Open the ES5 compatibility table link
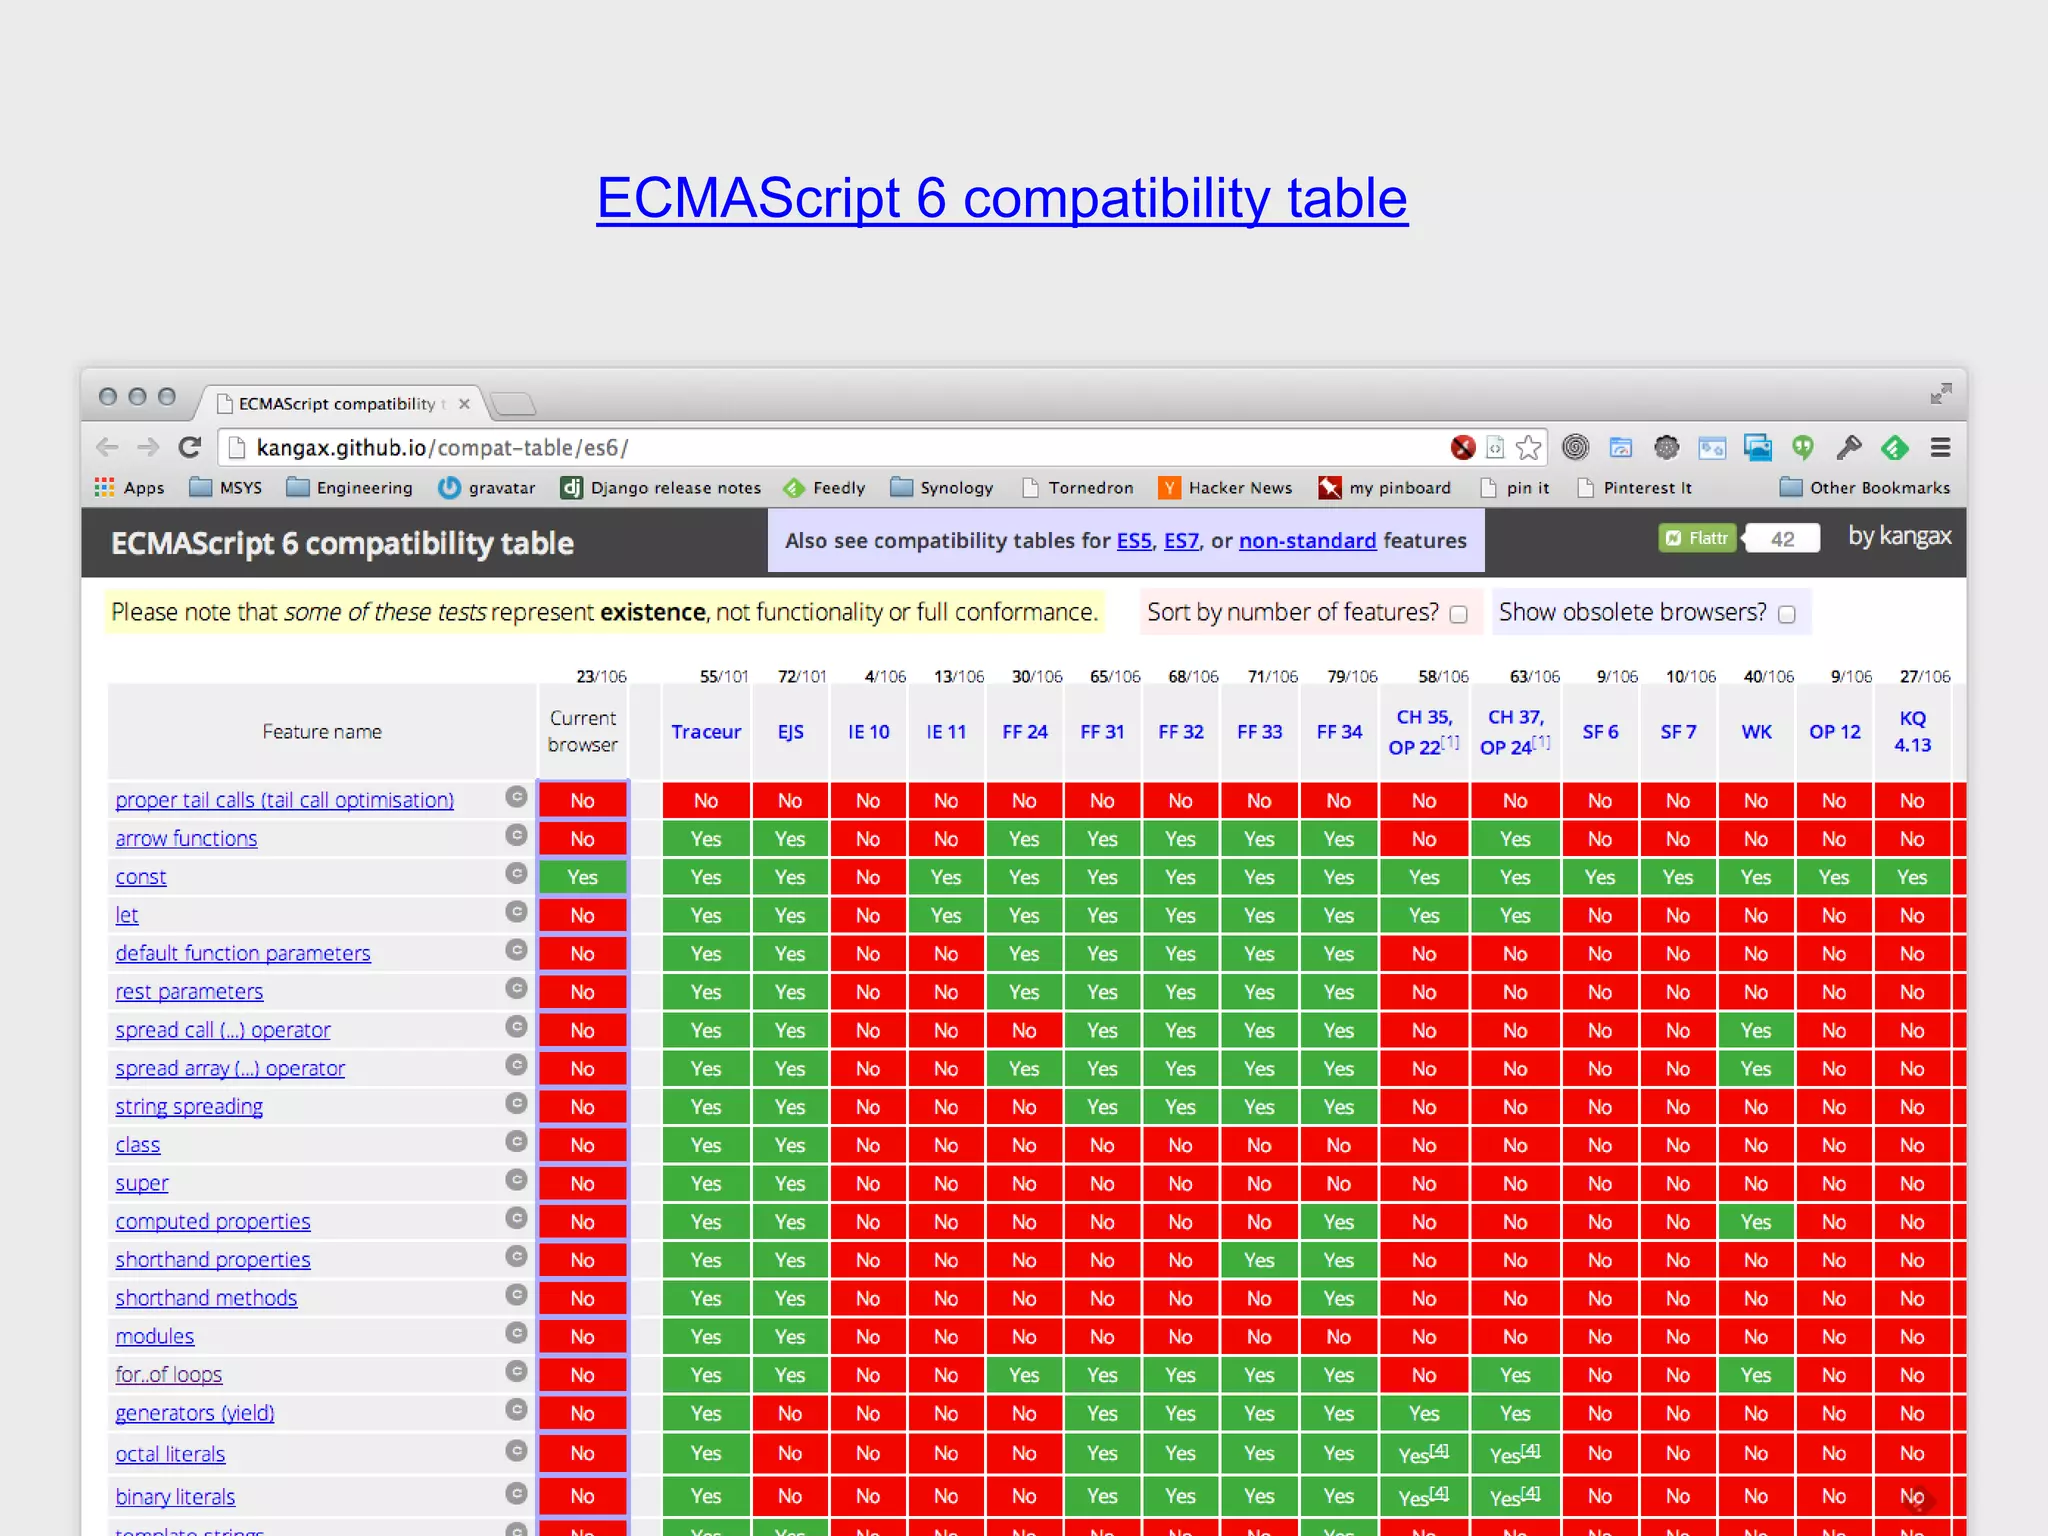 click(1133, 540)
